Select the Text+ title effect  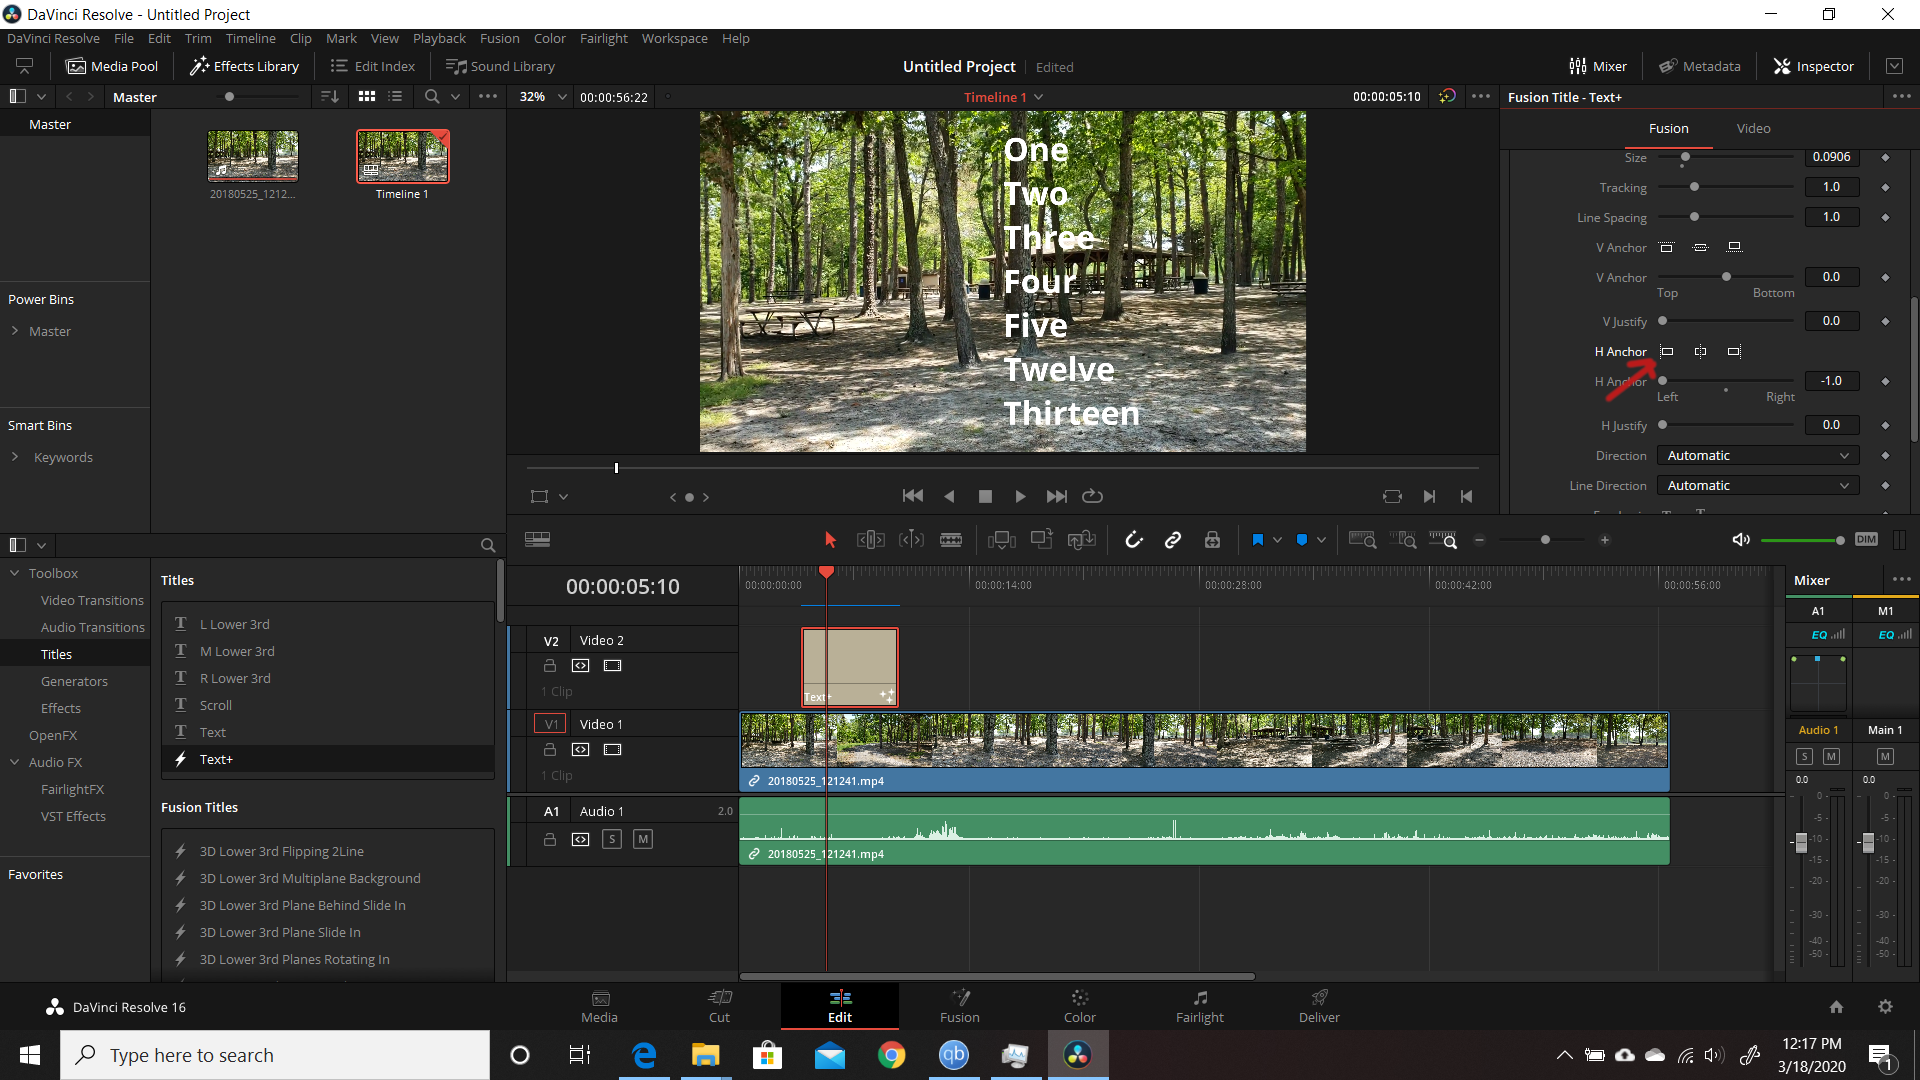[327, 759]
